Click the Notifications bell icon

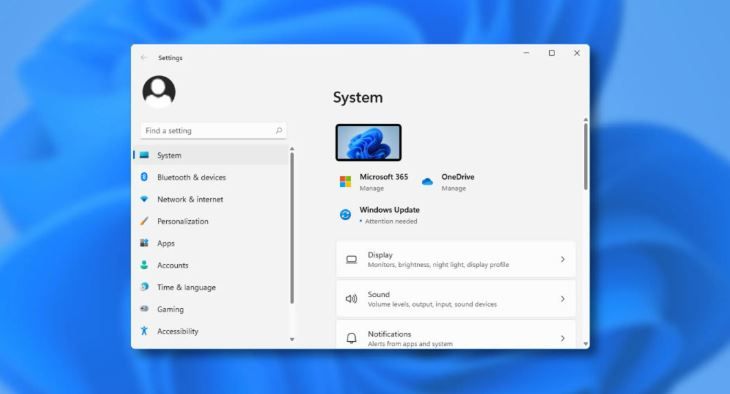click(x=351, y=338)
